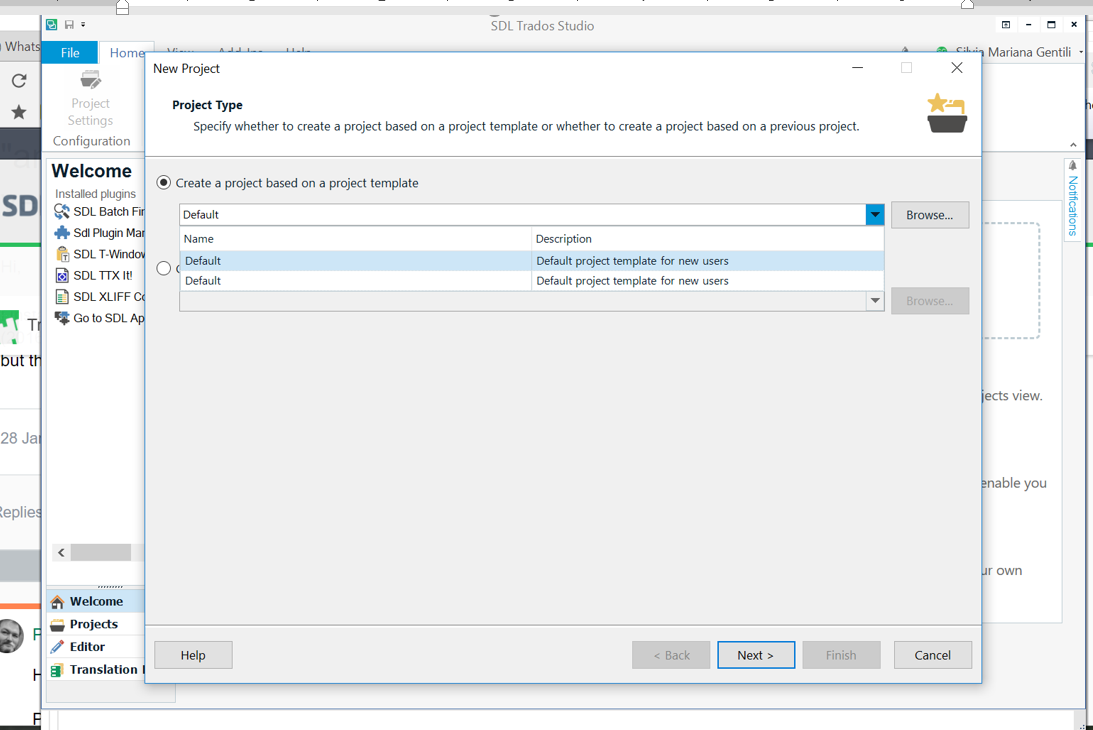This screenshot has width=1093, height=730.
Task: Click the Back button
Action: click(671, 655)
